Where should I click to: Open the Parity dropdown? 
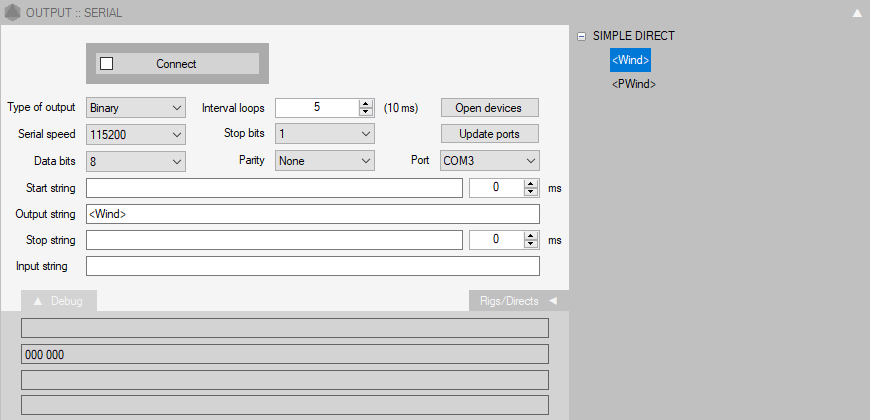[x=324, y=160]
